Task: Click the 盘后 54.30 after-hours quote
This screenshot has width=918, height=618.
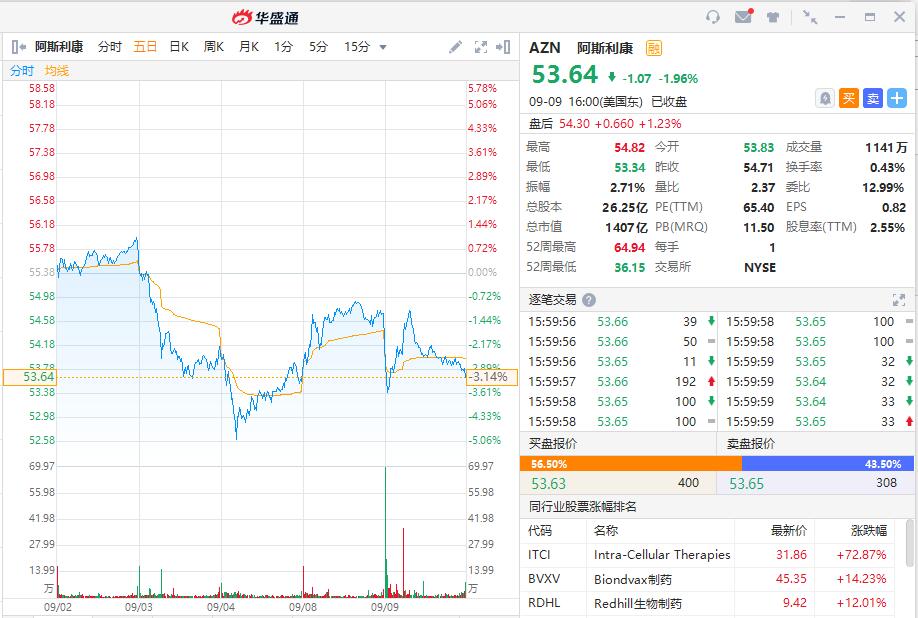Action: pos(605,123)
